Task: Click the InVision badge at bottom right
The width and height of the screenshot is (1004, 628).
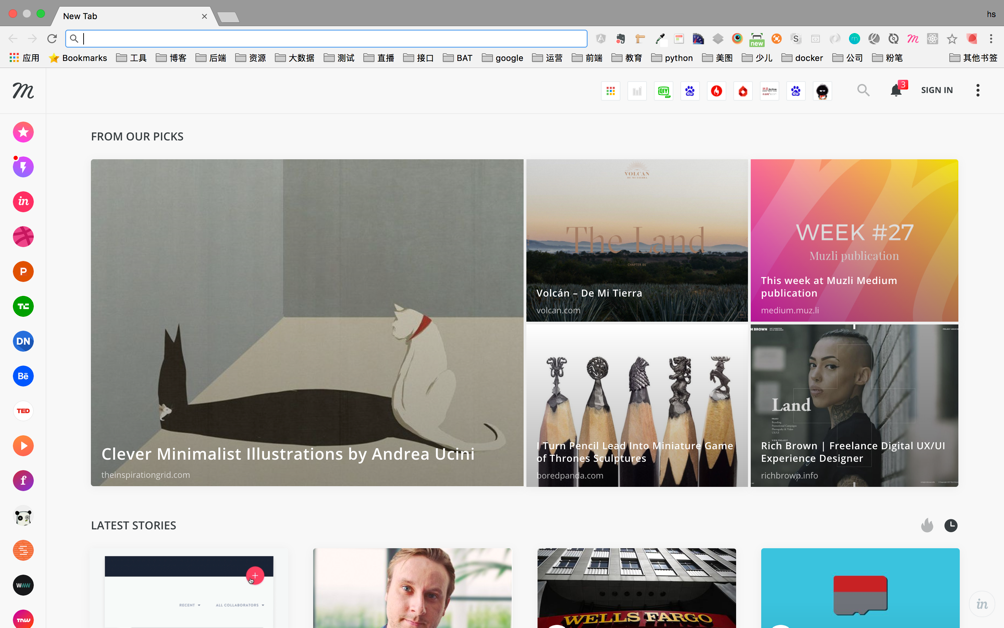Action: [982, 604]
